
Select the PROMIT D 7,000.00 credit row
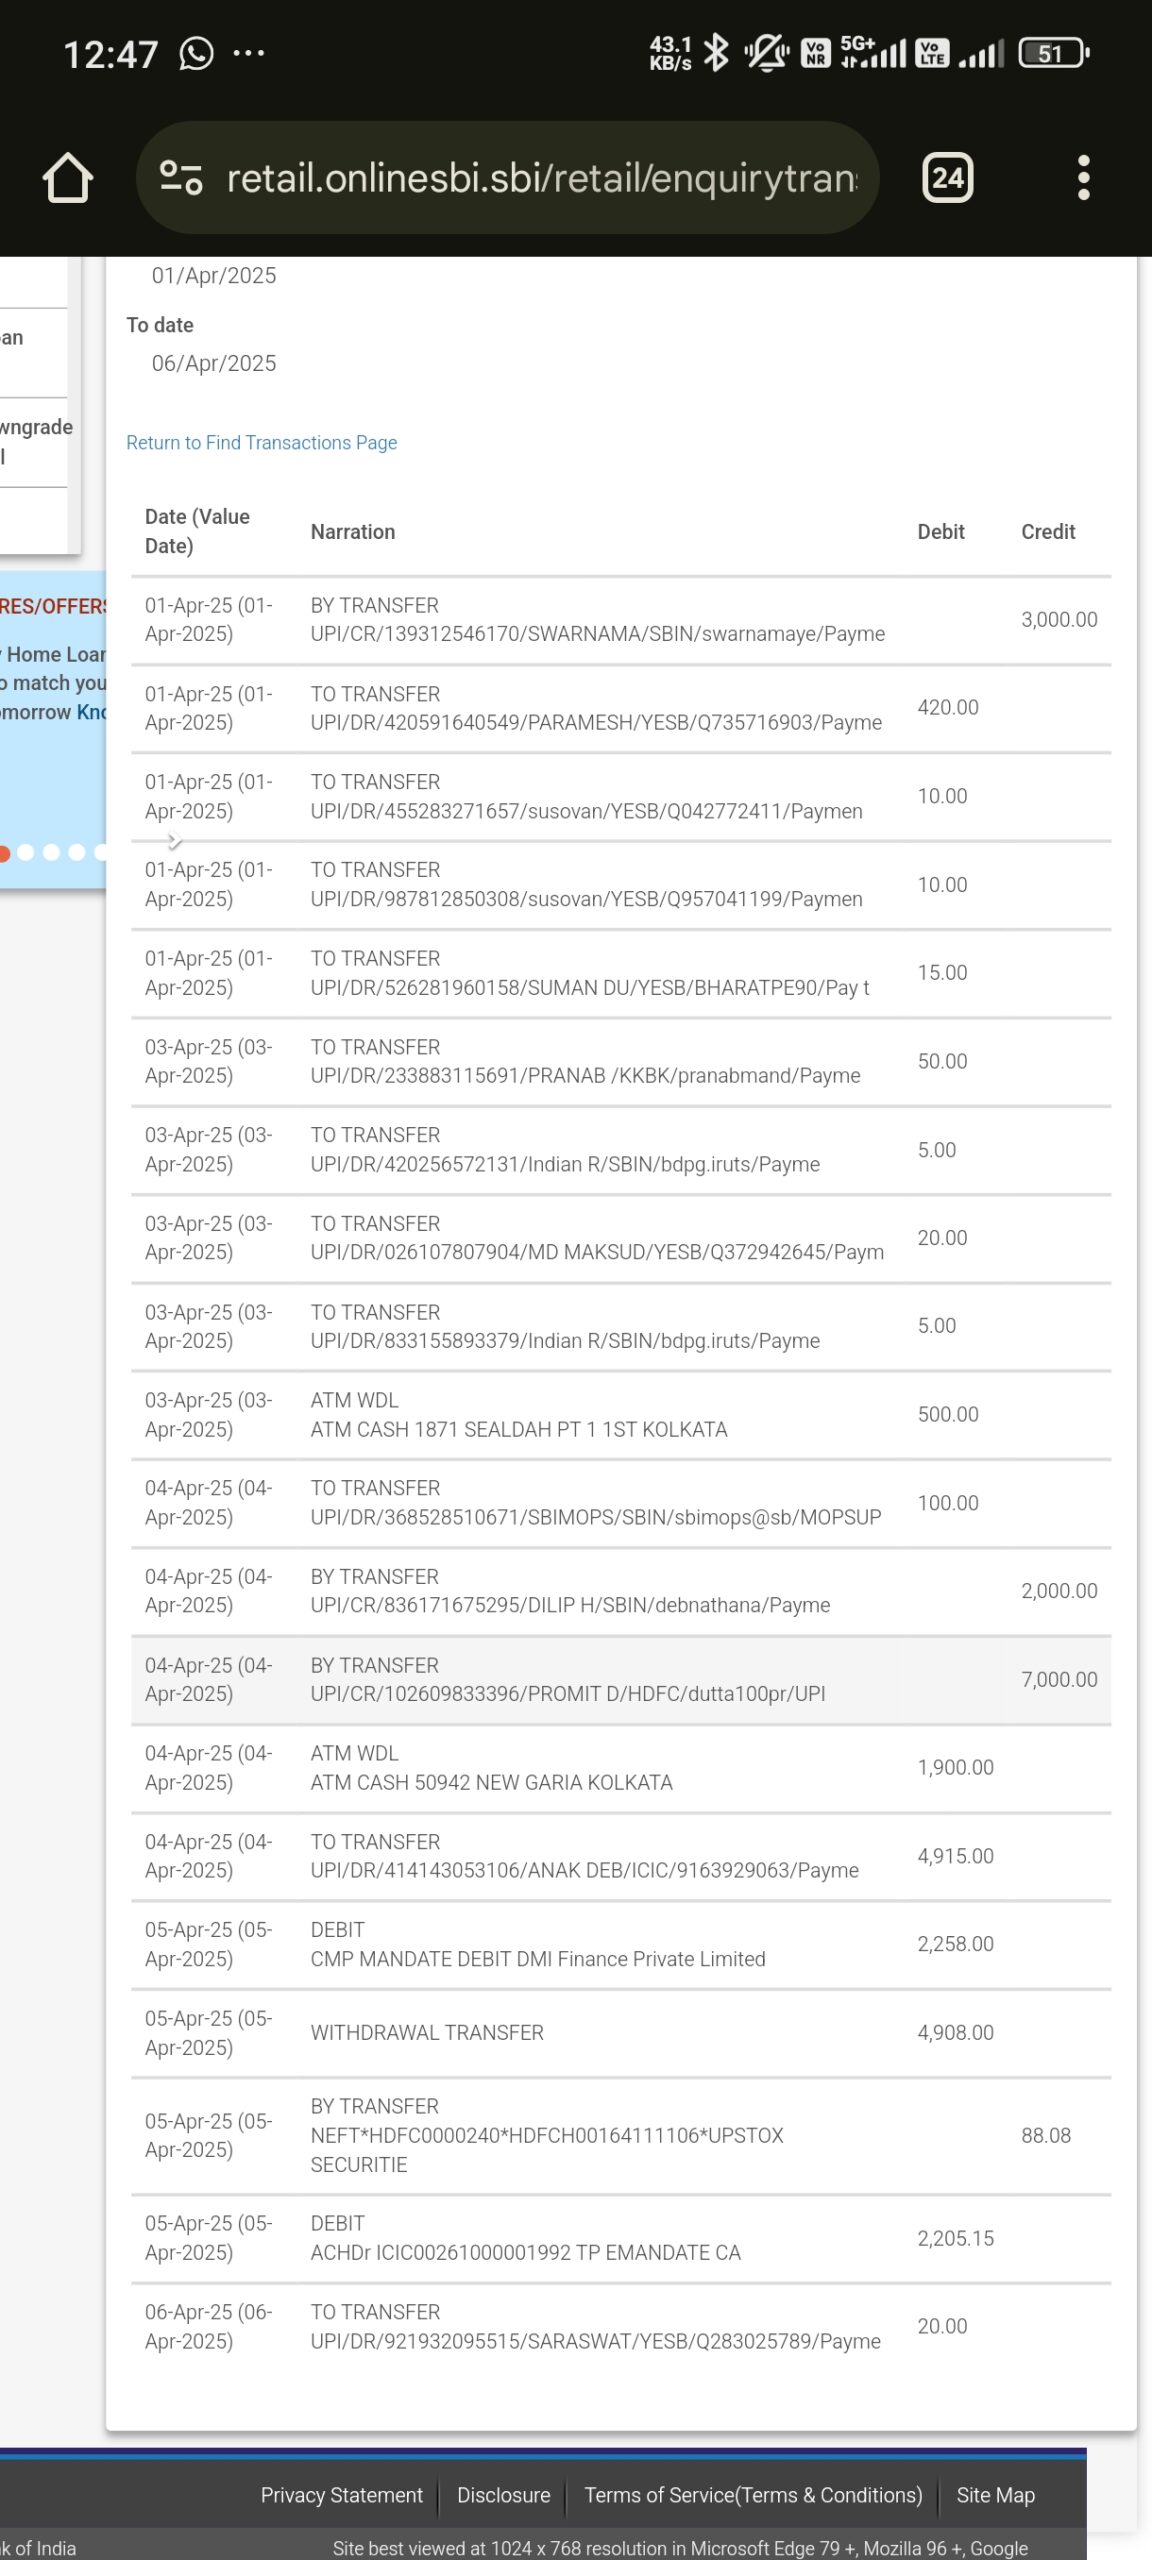(620, 1679)
